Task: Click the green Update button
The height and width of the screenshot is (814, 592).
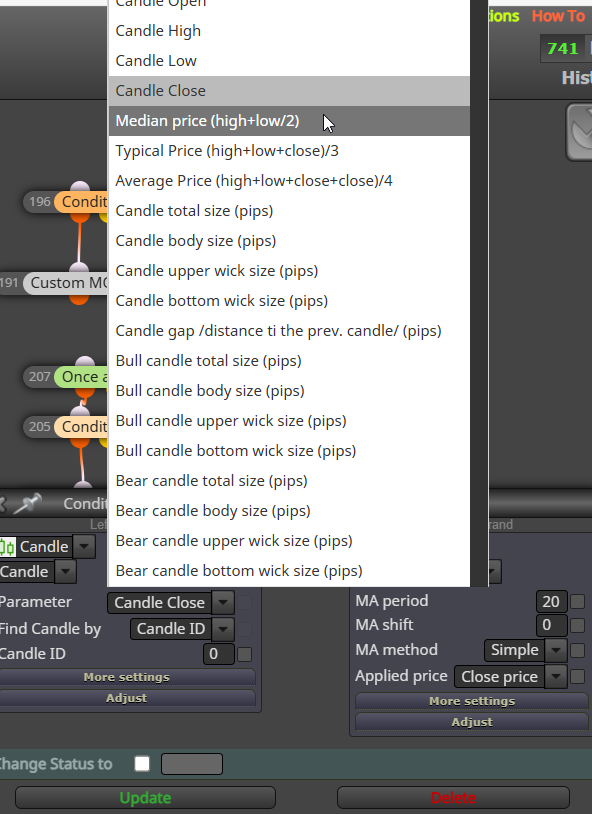Action: click(x=145, y=797)
